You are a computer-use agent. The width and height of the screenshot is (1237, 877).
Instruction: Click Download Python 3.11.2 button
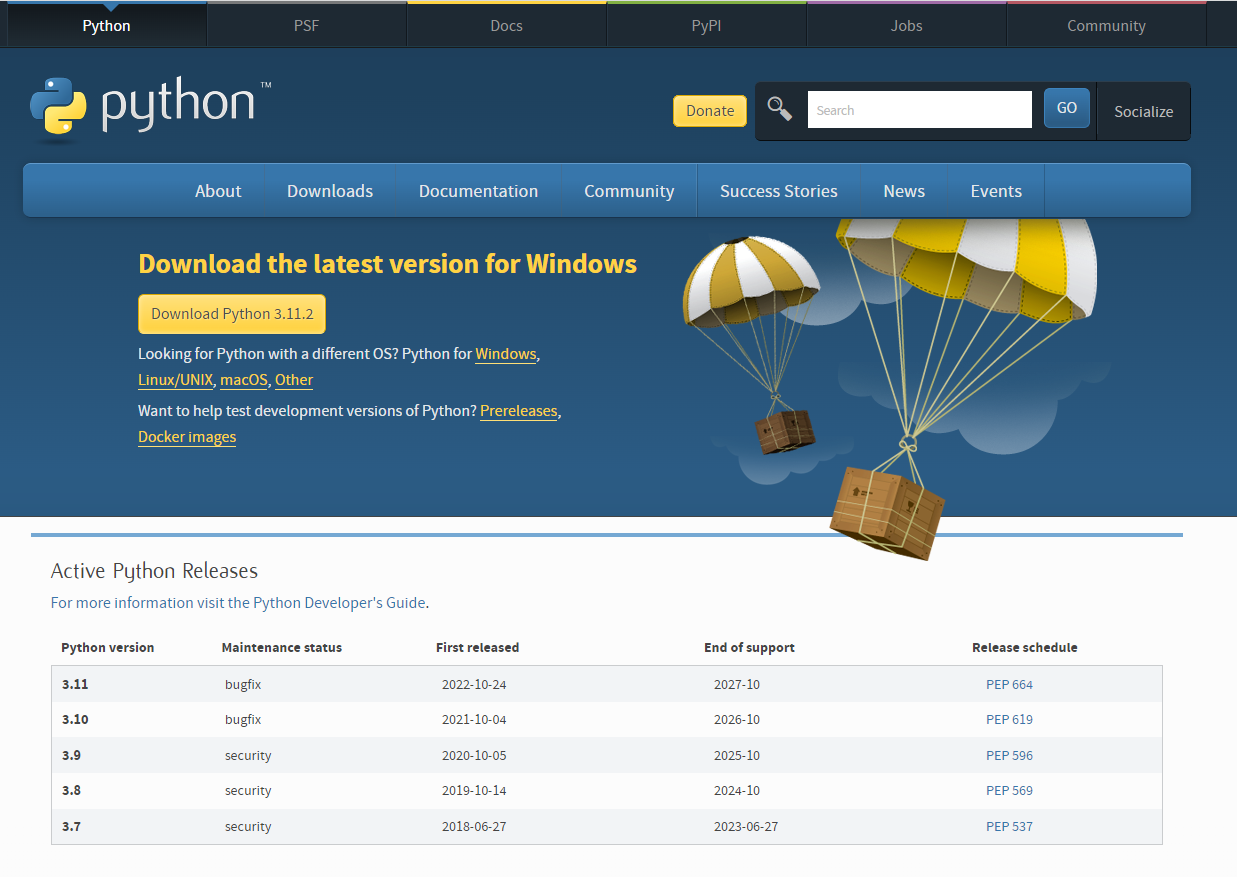[x=232, y=314]
